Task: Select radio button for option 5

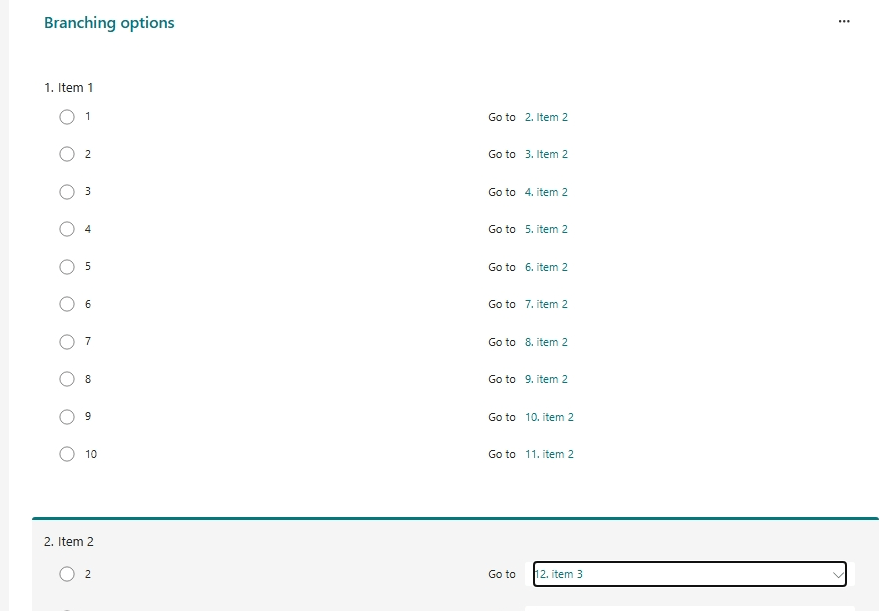Action: [x=67, y=266]
